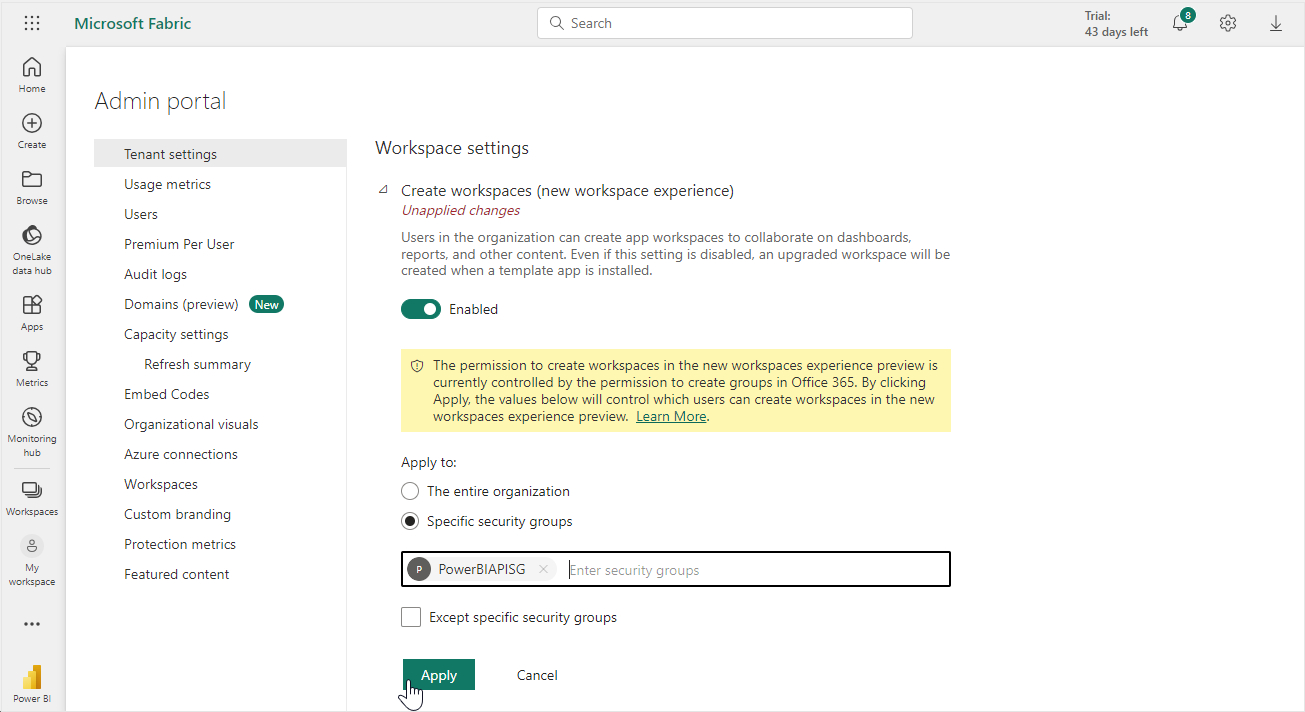Expand the more options ellipsis in sidebar
This screenshot has width=1305, height=712.
pos(32,624)
